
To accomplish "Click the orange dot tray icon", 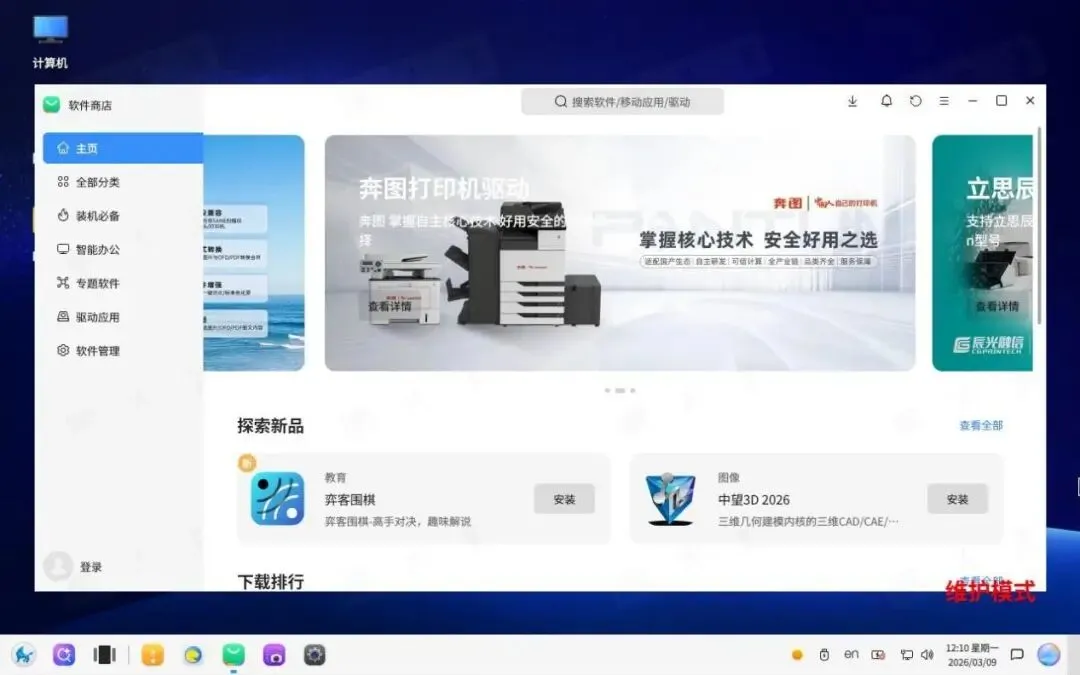I will pos(797,655).
